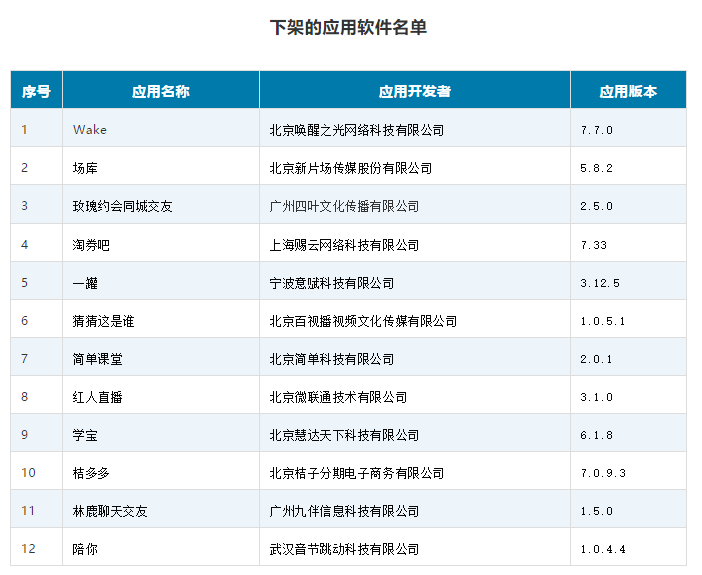Viewport: 702px width, 575px height.
Task: Select the 林鹿聊天交友 app entry
Action: click(x=110, y=511)
